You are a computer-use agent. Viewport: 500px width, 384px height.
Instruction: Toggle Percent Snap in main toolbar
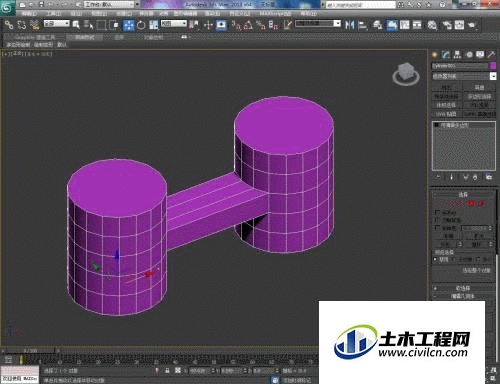pos(261,25)
